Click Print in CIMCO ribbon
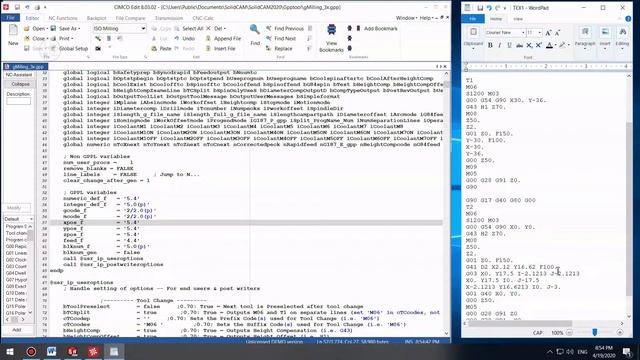The image size is (640, 360). (62, 38)
